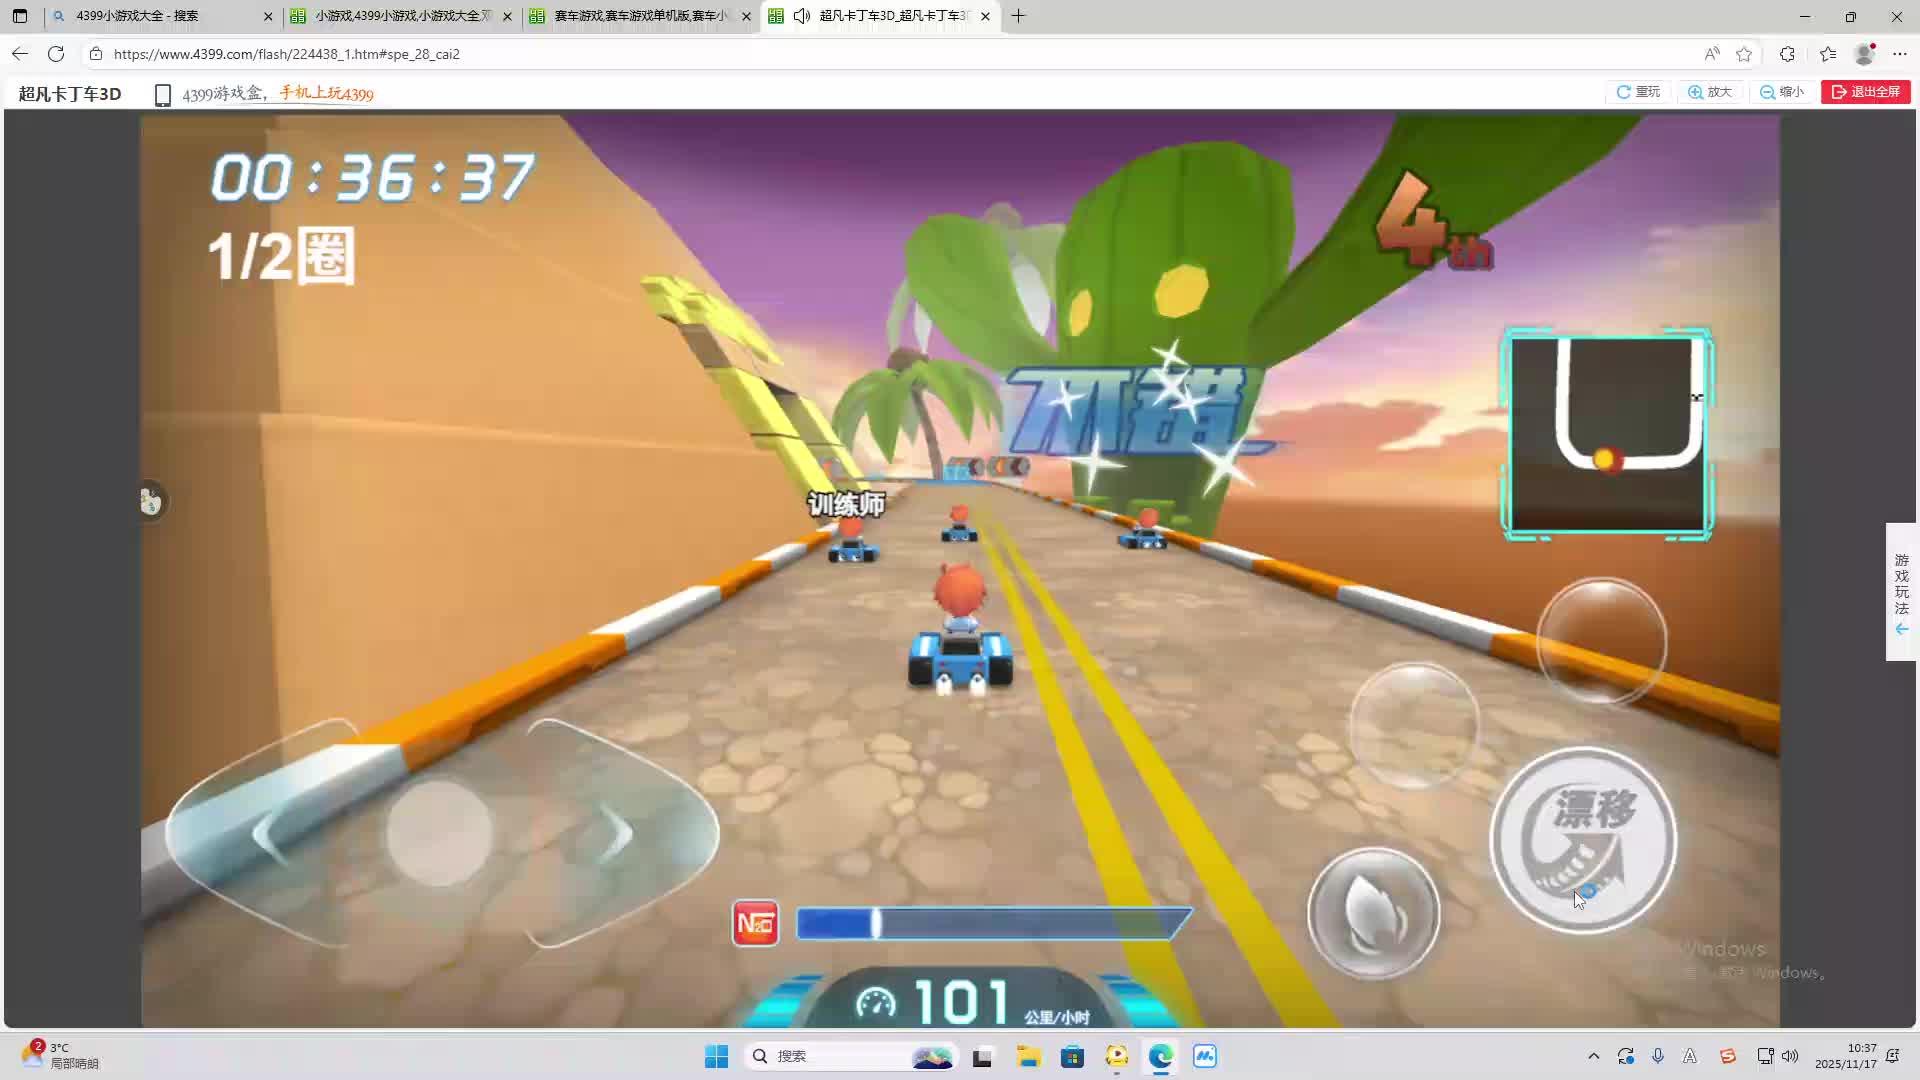Exit fullscreen with the 退出全屏 button

[x=1865, y=92]
